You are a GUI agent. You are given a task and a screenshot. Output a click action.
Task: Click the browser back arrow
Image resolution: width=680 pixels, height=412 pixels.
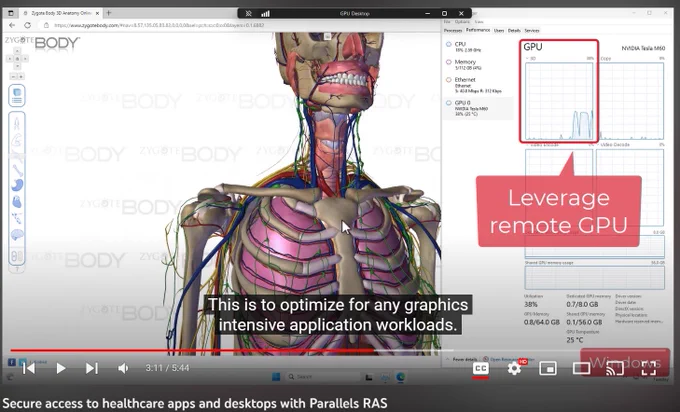click(x=12, y=25)
